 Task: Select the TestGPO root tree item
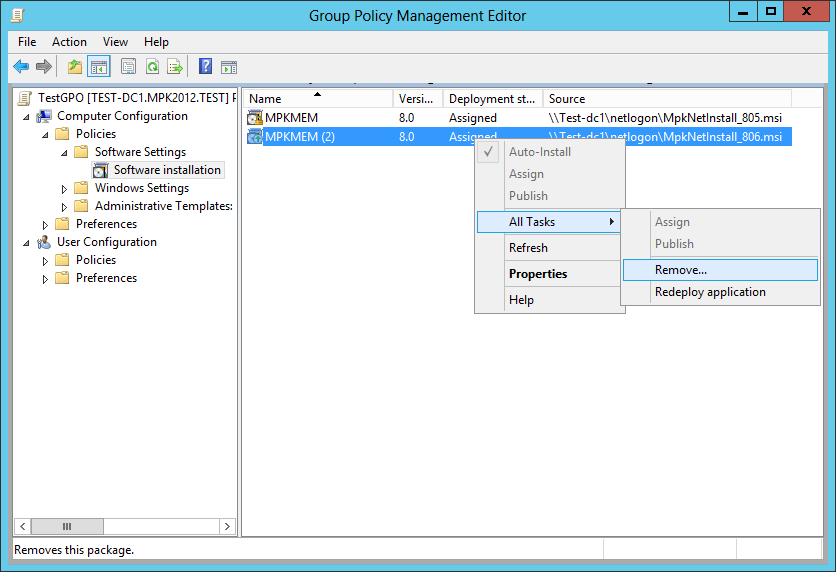coord(136,98)
